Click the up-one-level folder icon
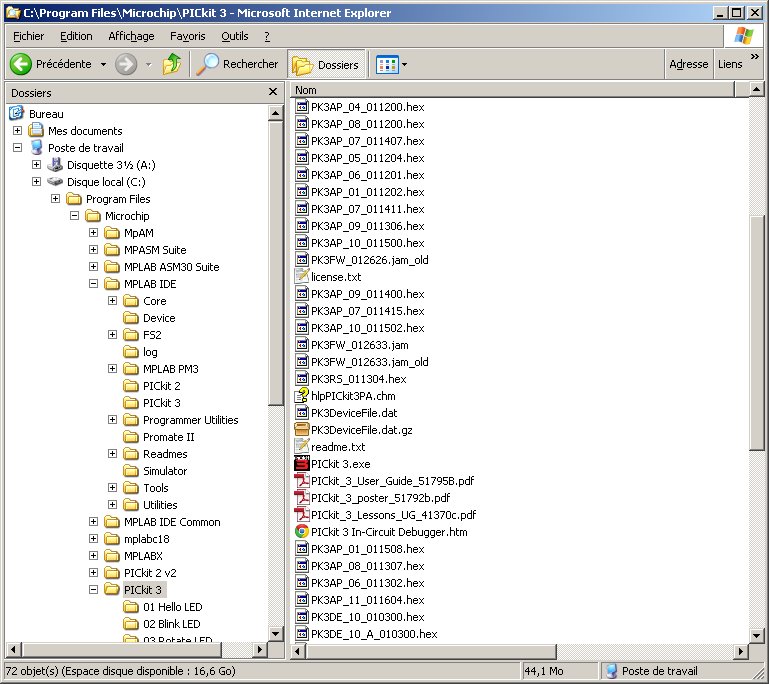Viewport: 769px width, 684px height. tap(172, 64)
